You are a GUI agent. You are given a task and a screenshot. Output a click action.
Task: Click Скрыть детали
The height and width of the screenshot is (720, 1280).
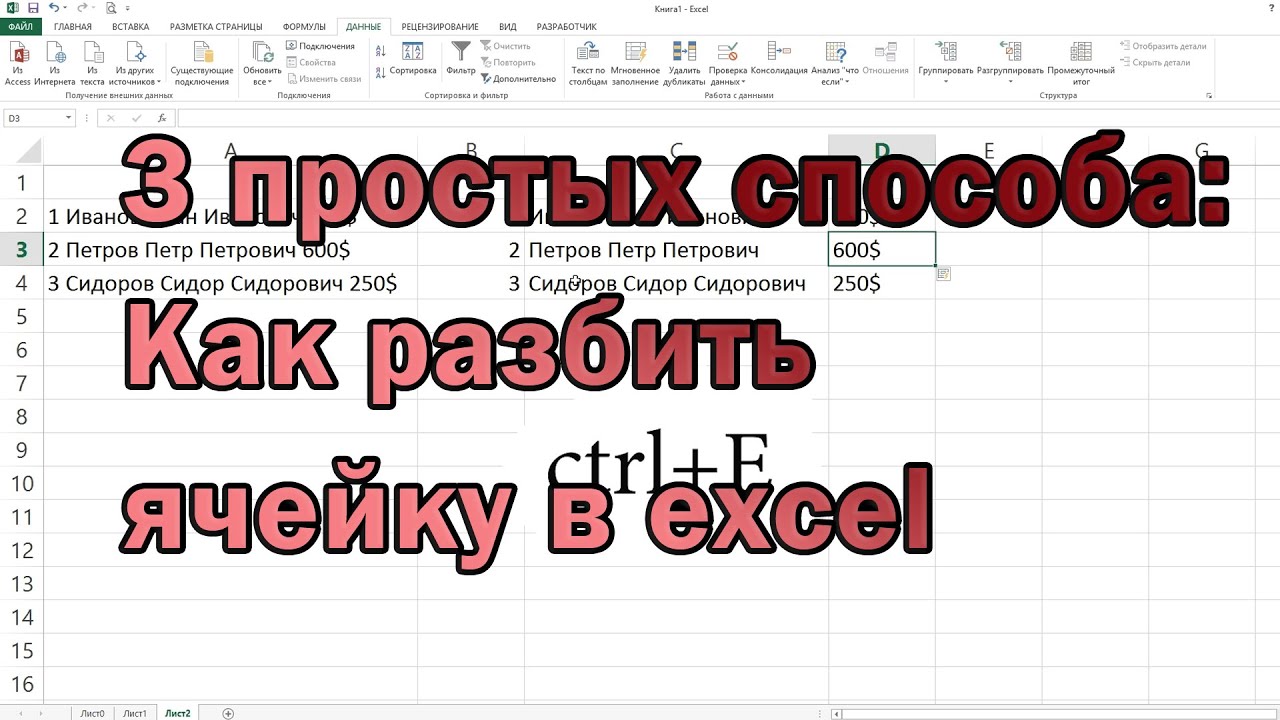coord(1156,62)
